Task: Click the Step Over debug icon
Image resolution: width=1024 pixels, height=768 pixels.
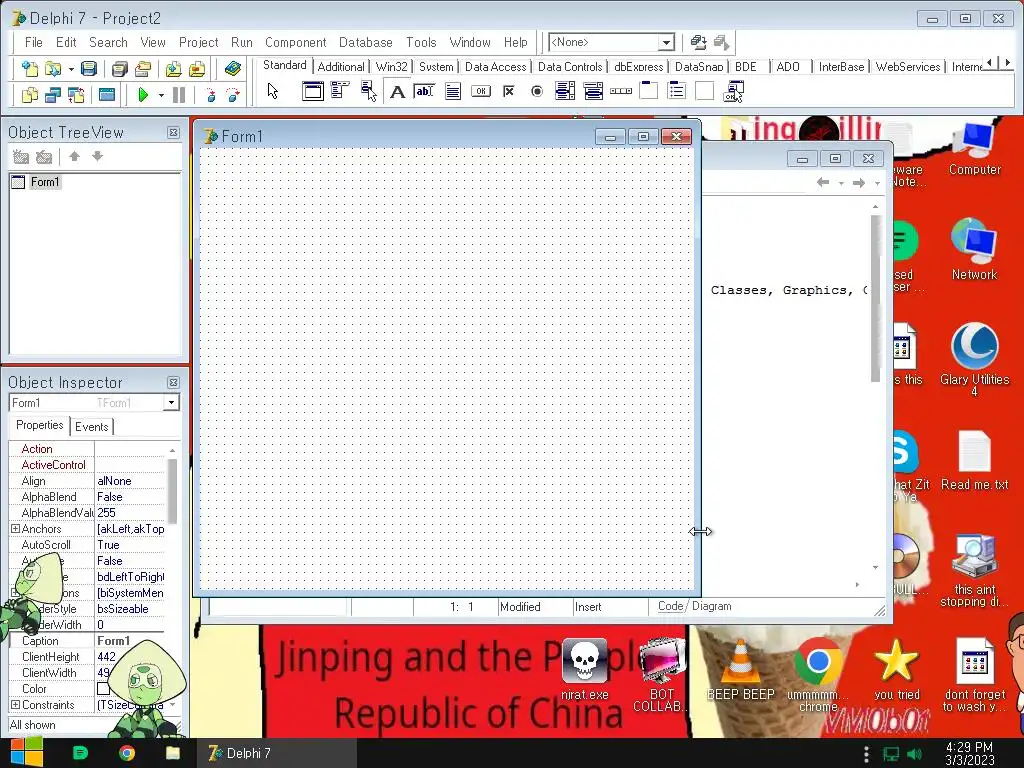Action: click(x=233, y=95)
